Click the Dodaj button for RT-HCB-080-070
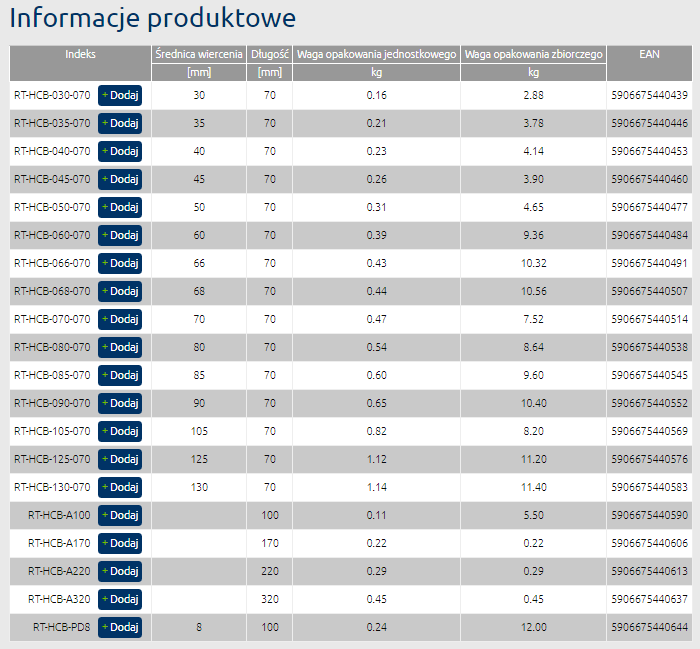This screenshot has height=649, width=700. (x=120, y=347)
